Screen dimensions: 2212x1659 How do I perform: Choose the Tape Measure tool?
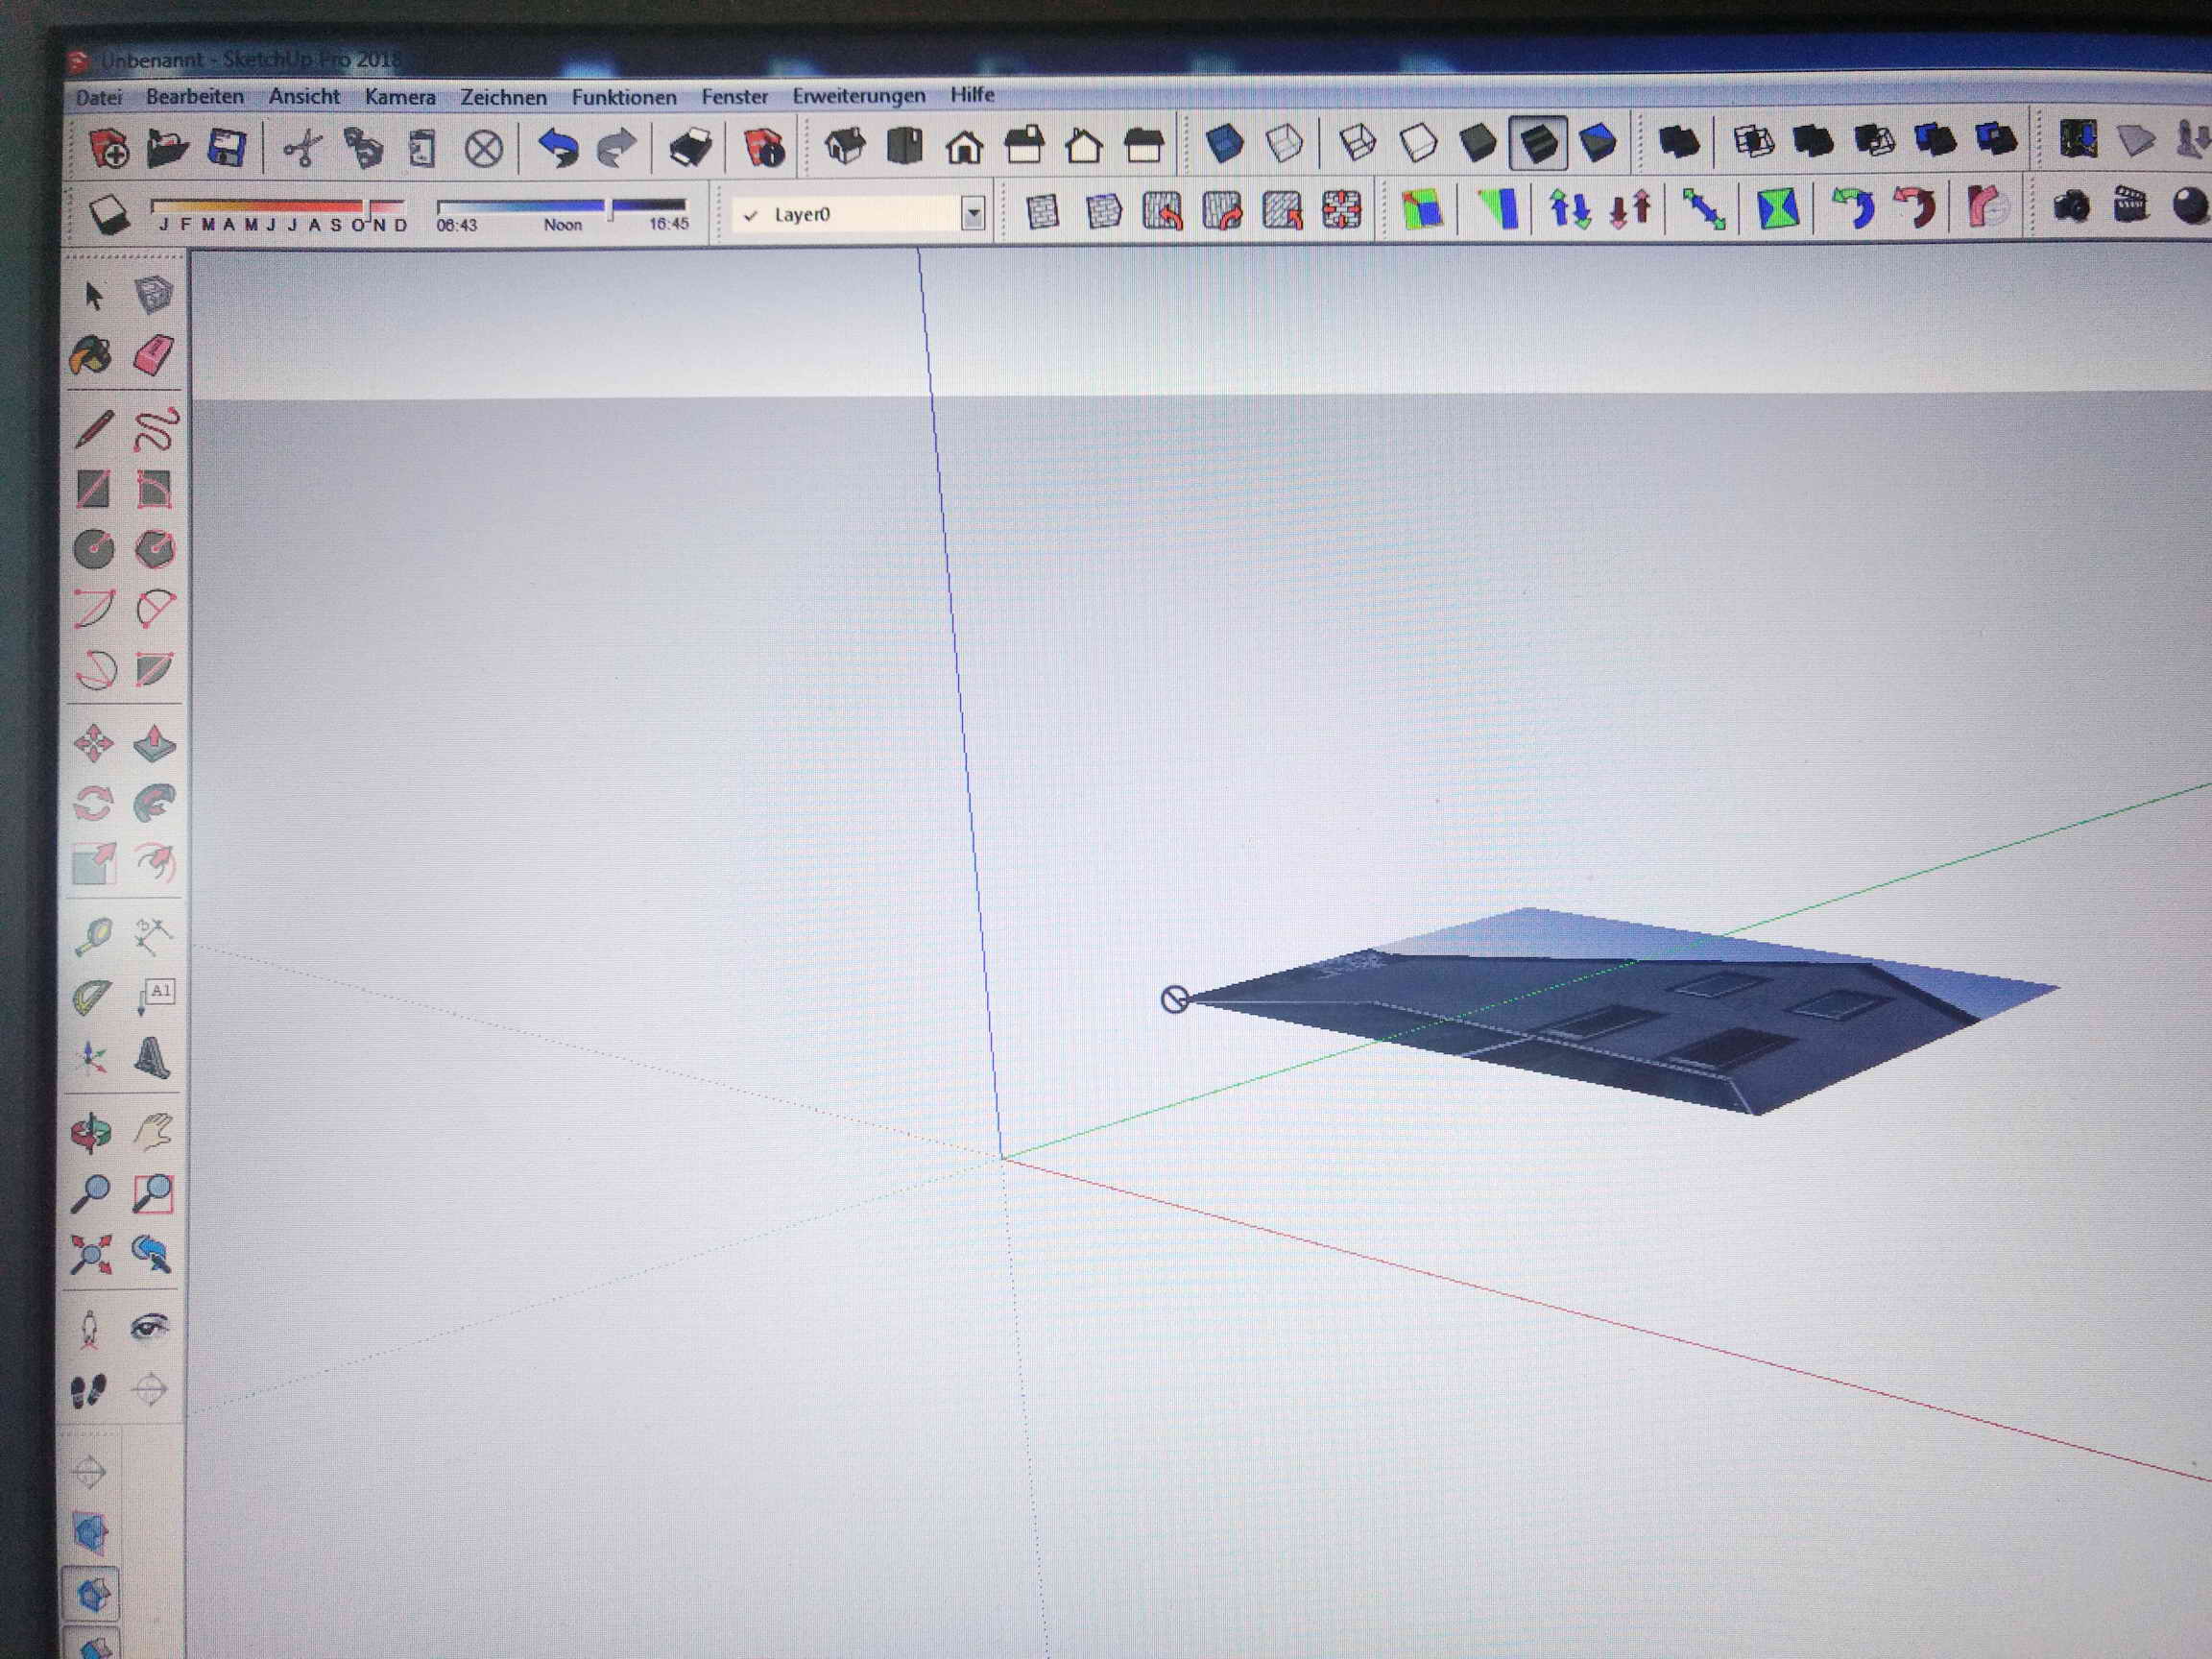93,937
